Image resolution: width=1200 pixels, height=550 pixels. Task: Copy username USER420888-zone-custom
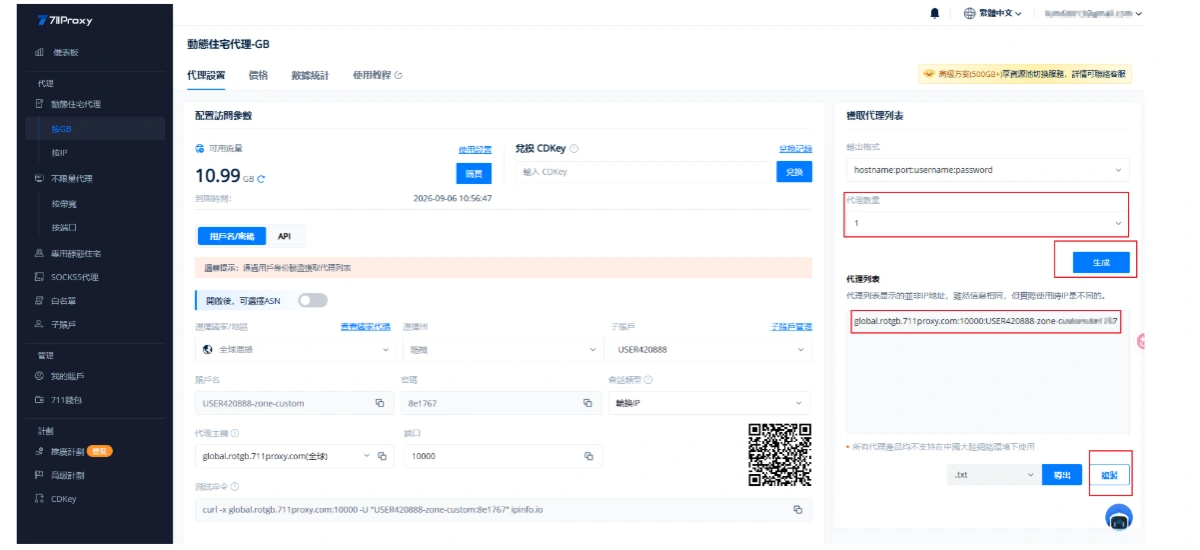pyautogui.click(x=379, y=403)
